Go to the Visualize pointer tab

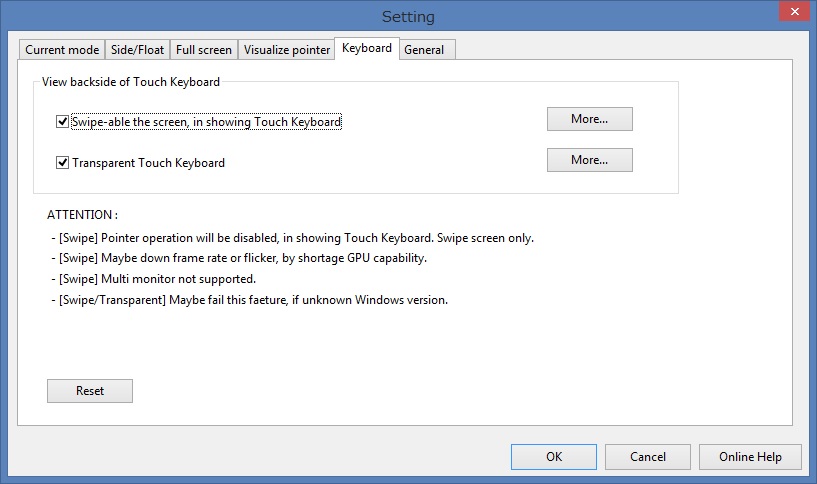click(287, 49)
